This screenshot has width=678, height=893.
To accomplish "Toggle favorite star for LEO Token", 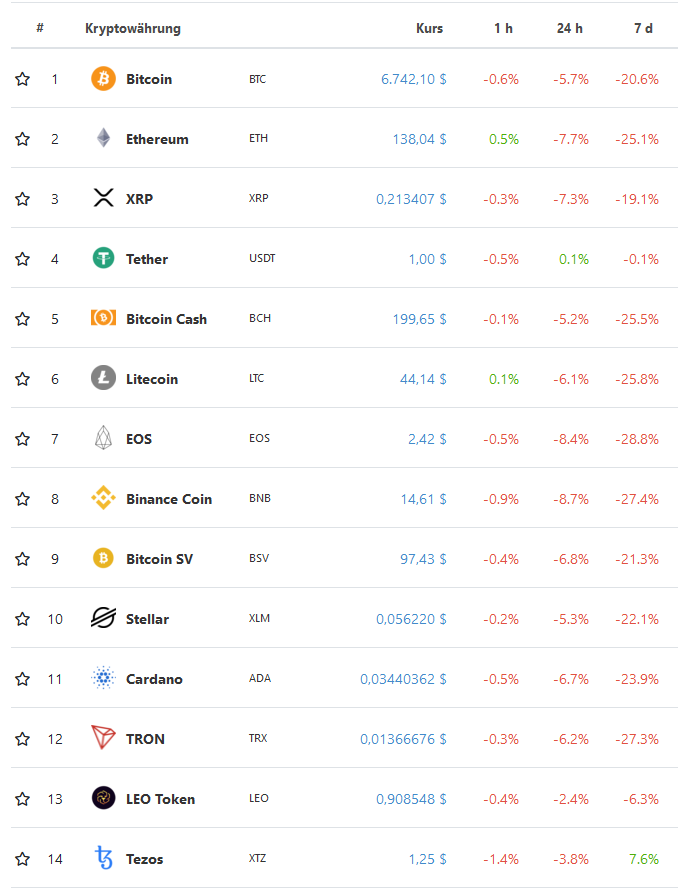I will pyautogui.click(x=23, y=799).
